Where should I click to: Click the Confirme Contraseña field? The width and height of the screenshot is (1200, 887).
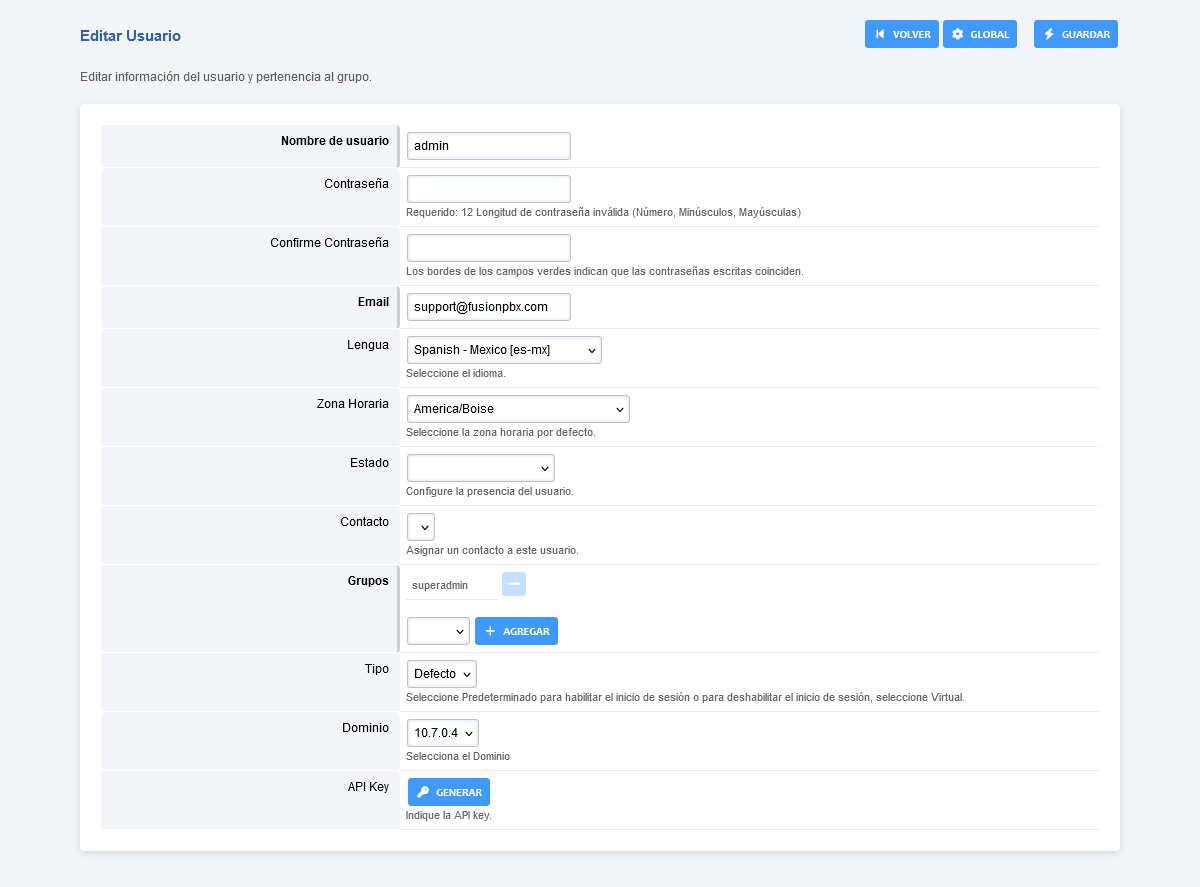click(x=488, y=248)
